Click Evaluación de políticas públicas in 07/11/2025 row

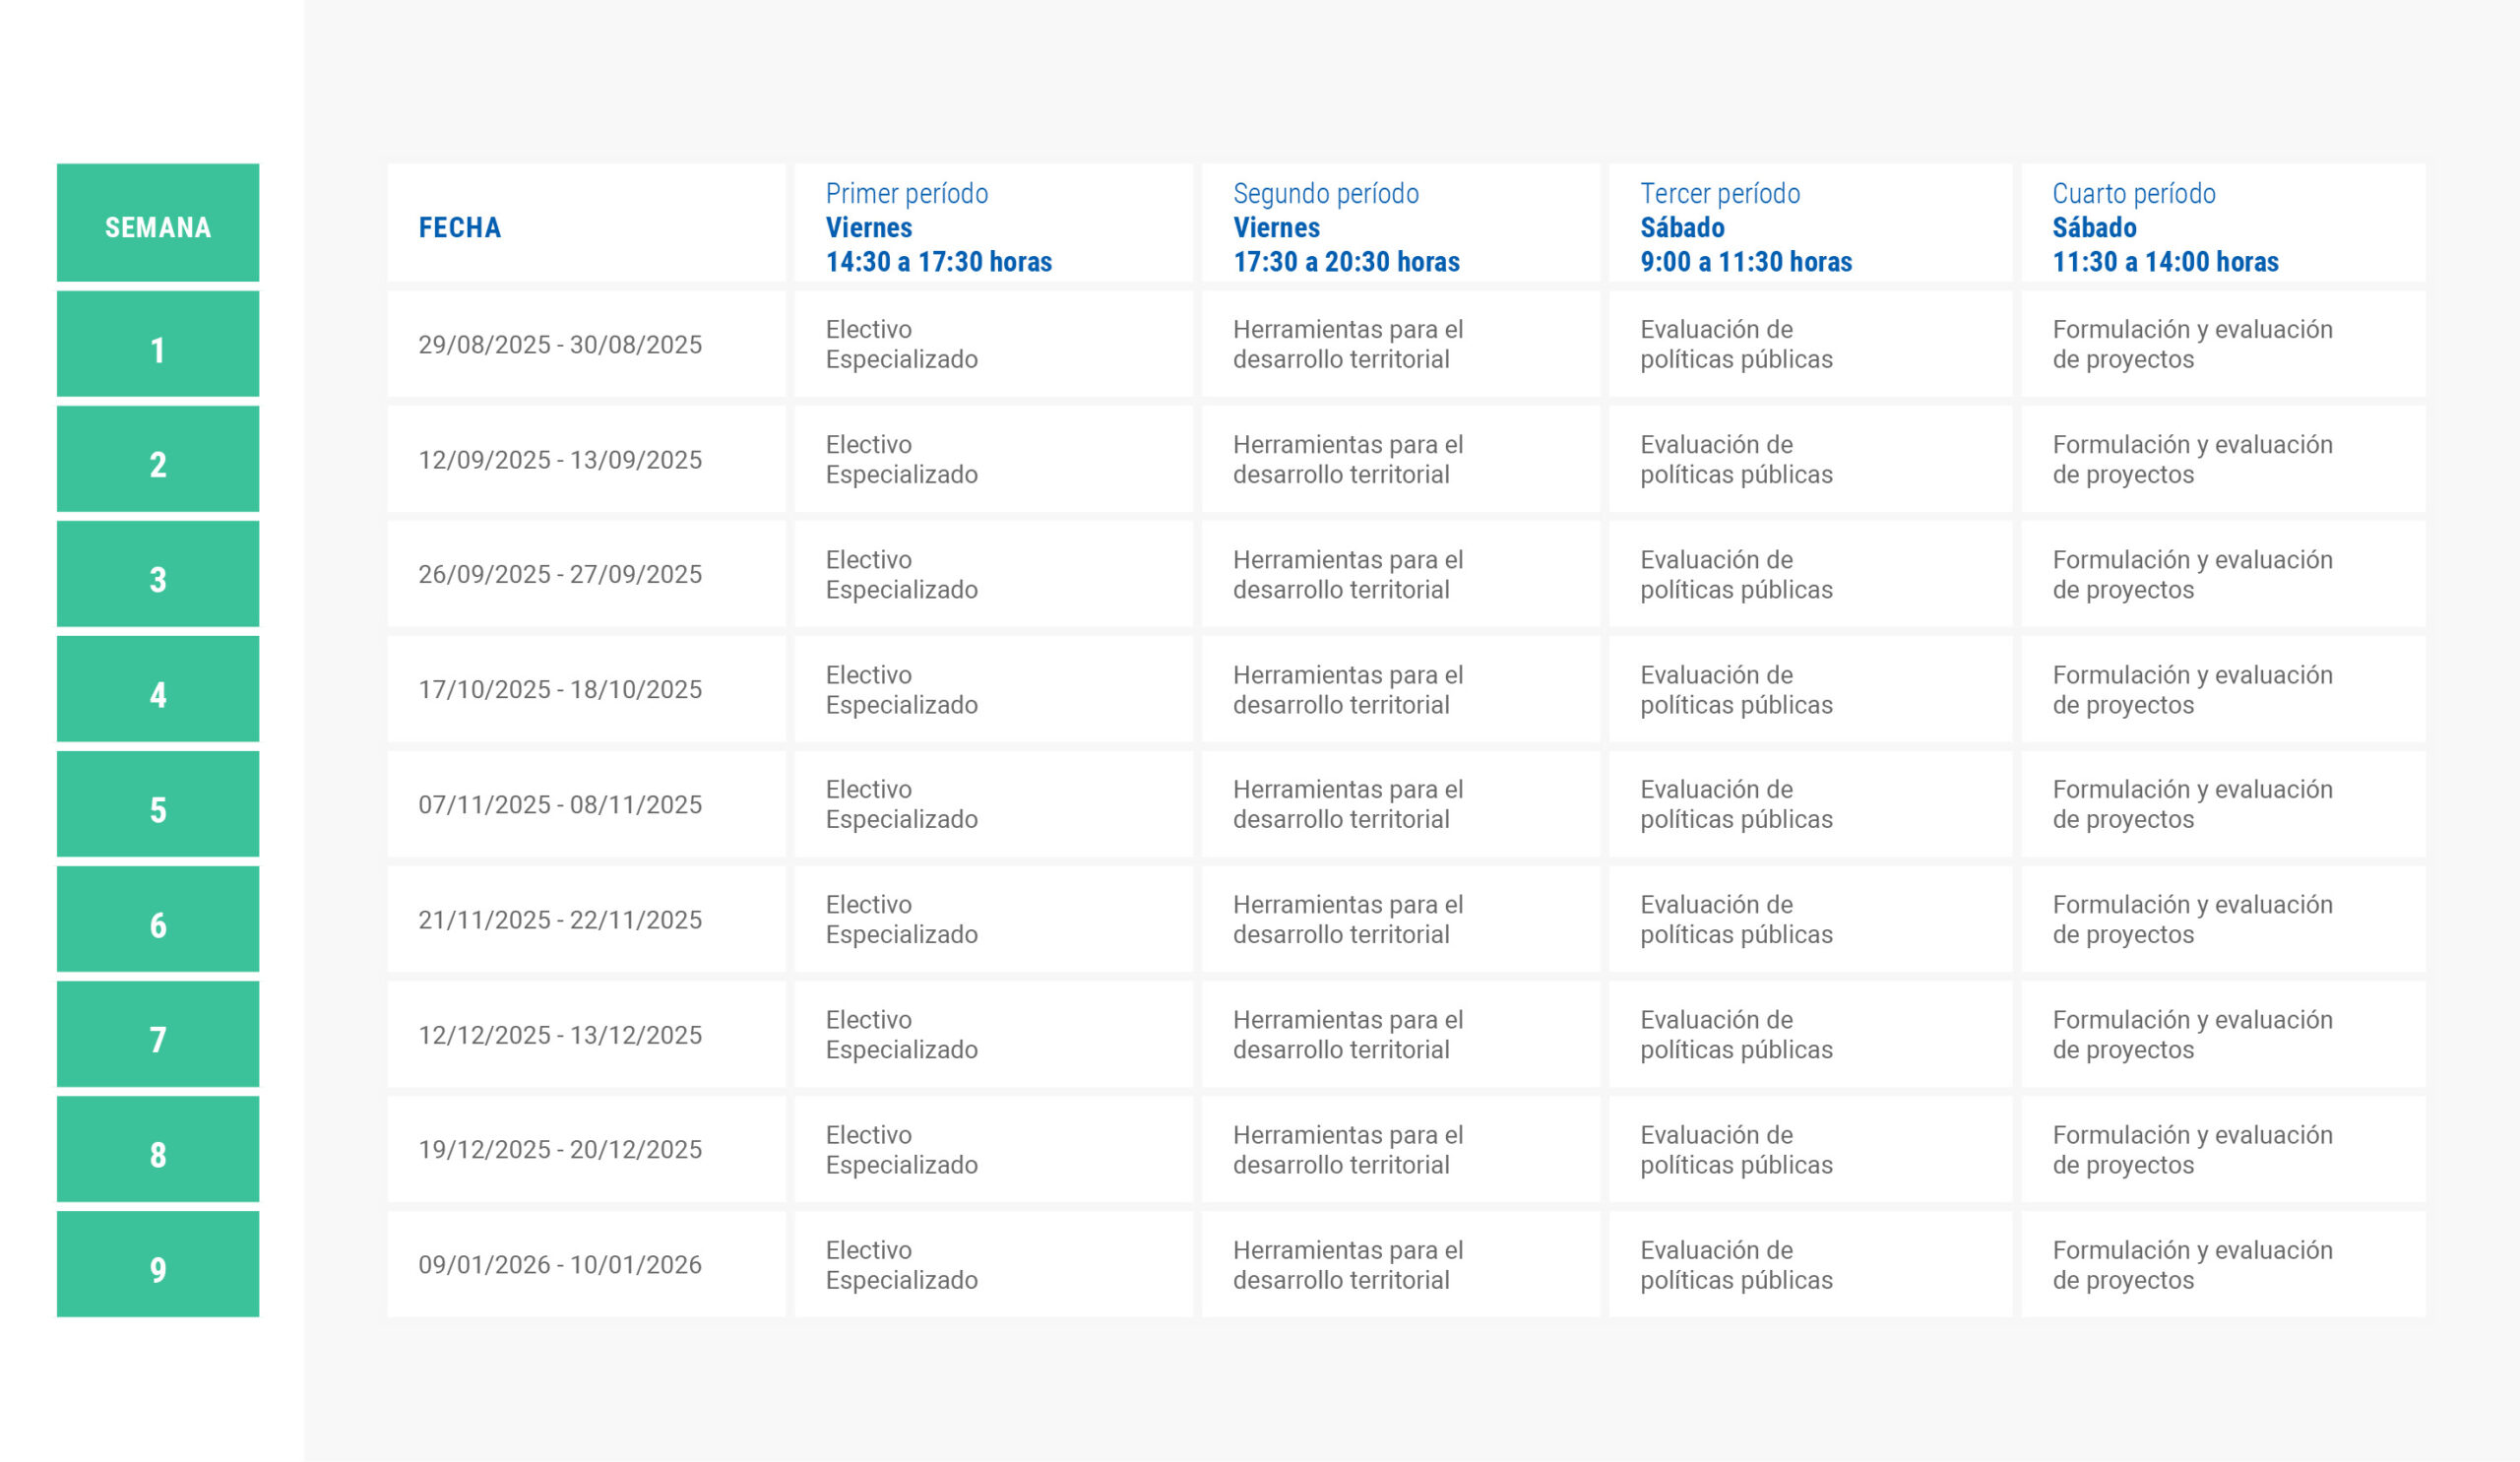click(1810, 804)
